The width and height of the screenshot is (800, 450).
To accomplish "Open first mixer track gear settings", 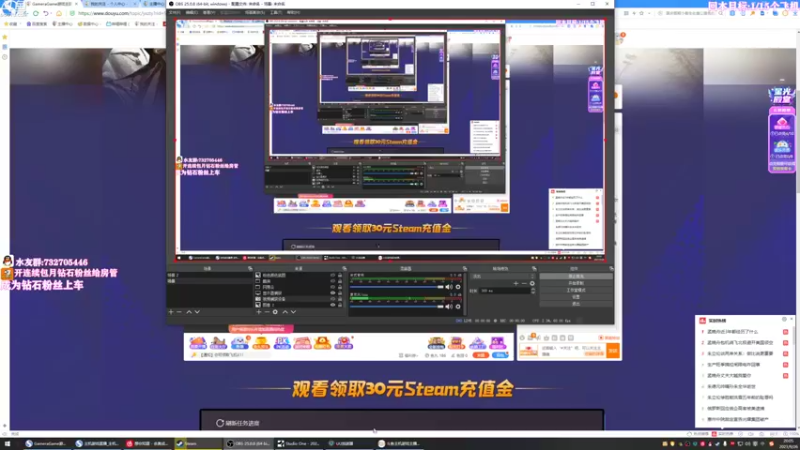I will point(458,287).
